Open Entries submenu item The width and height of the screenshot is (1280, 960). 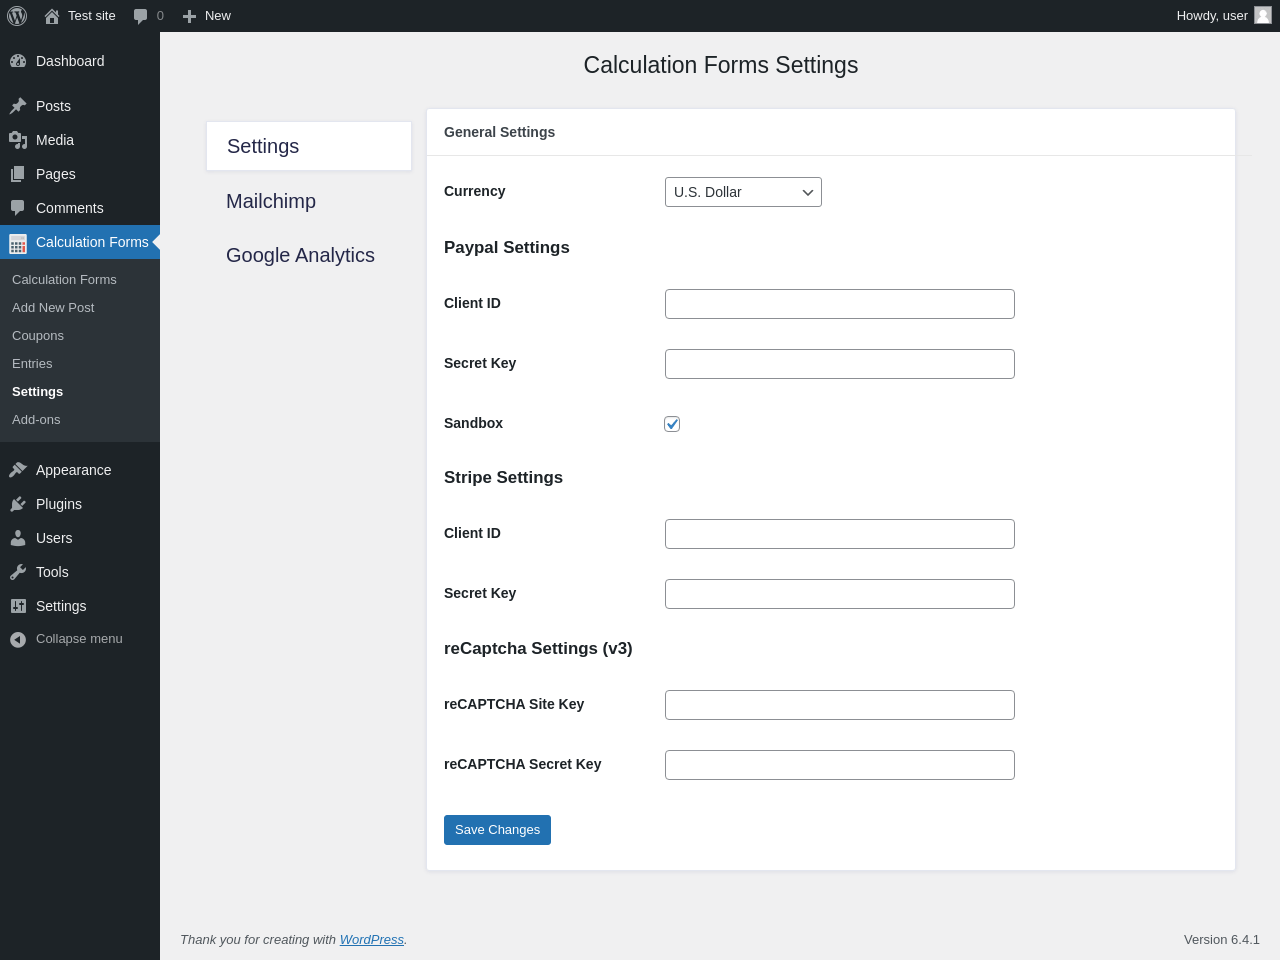point(32,364)
